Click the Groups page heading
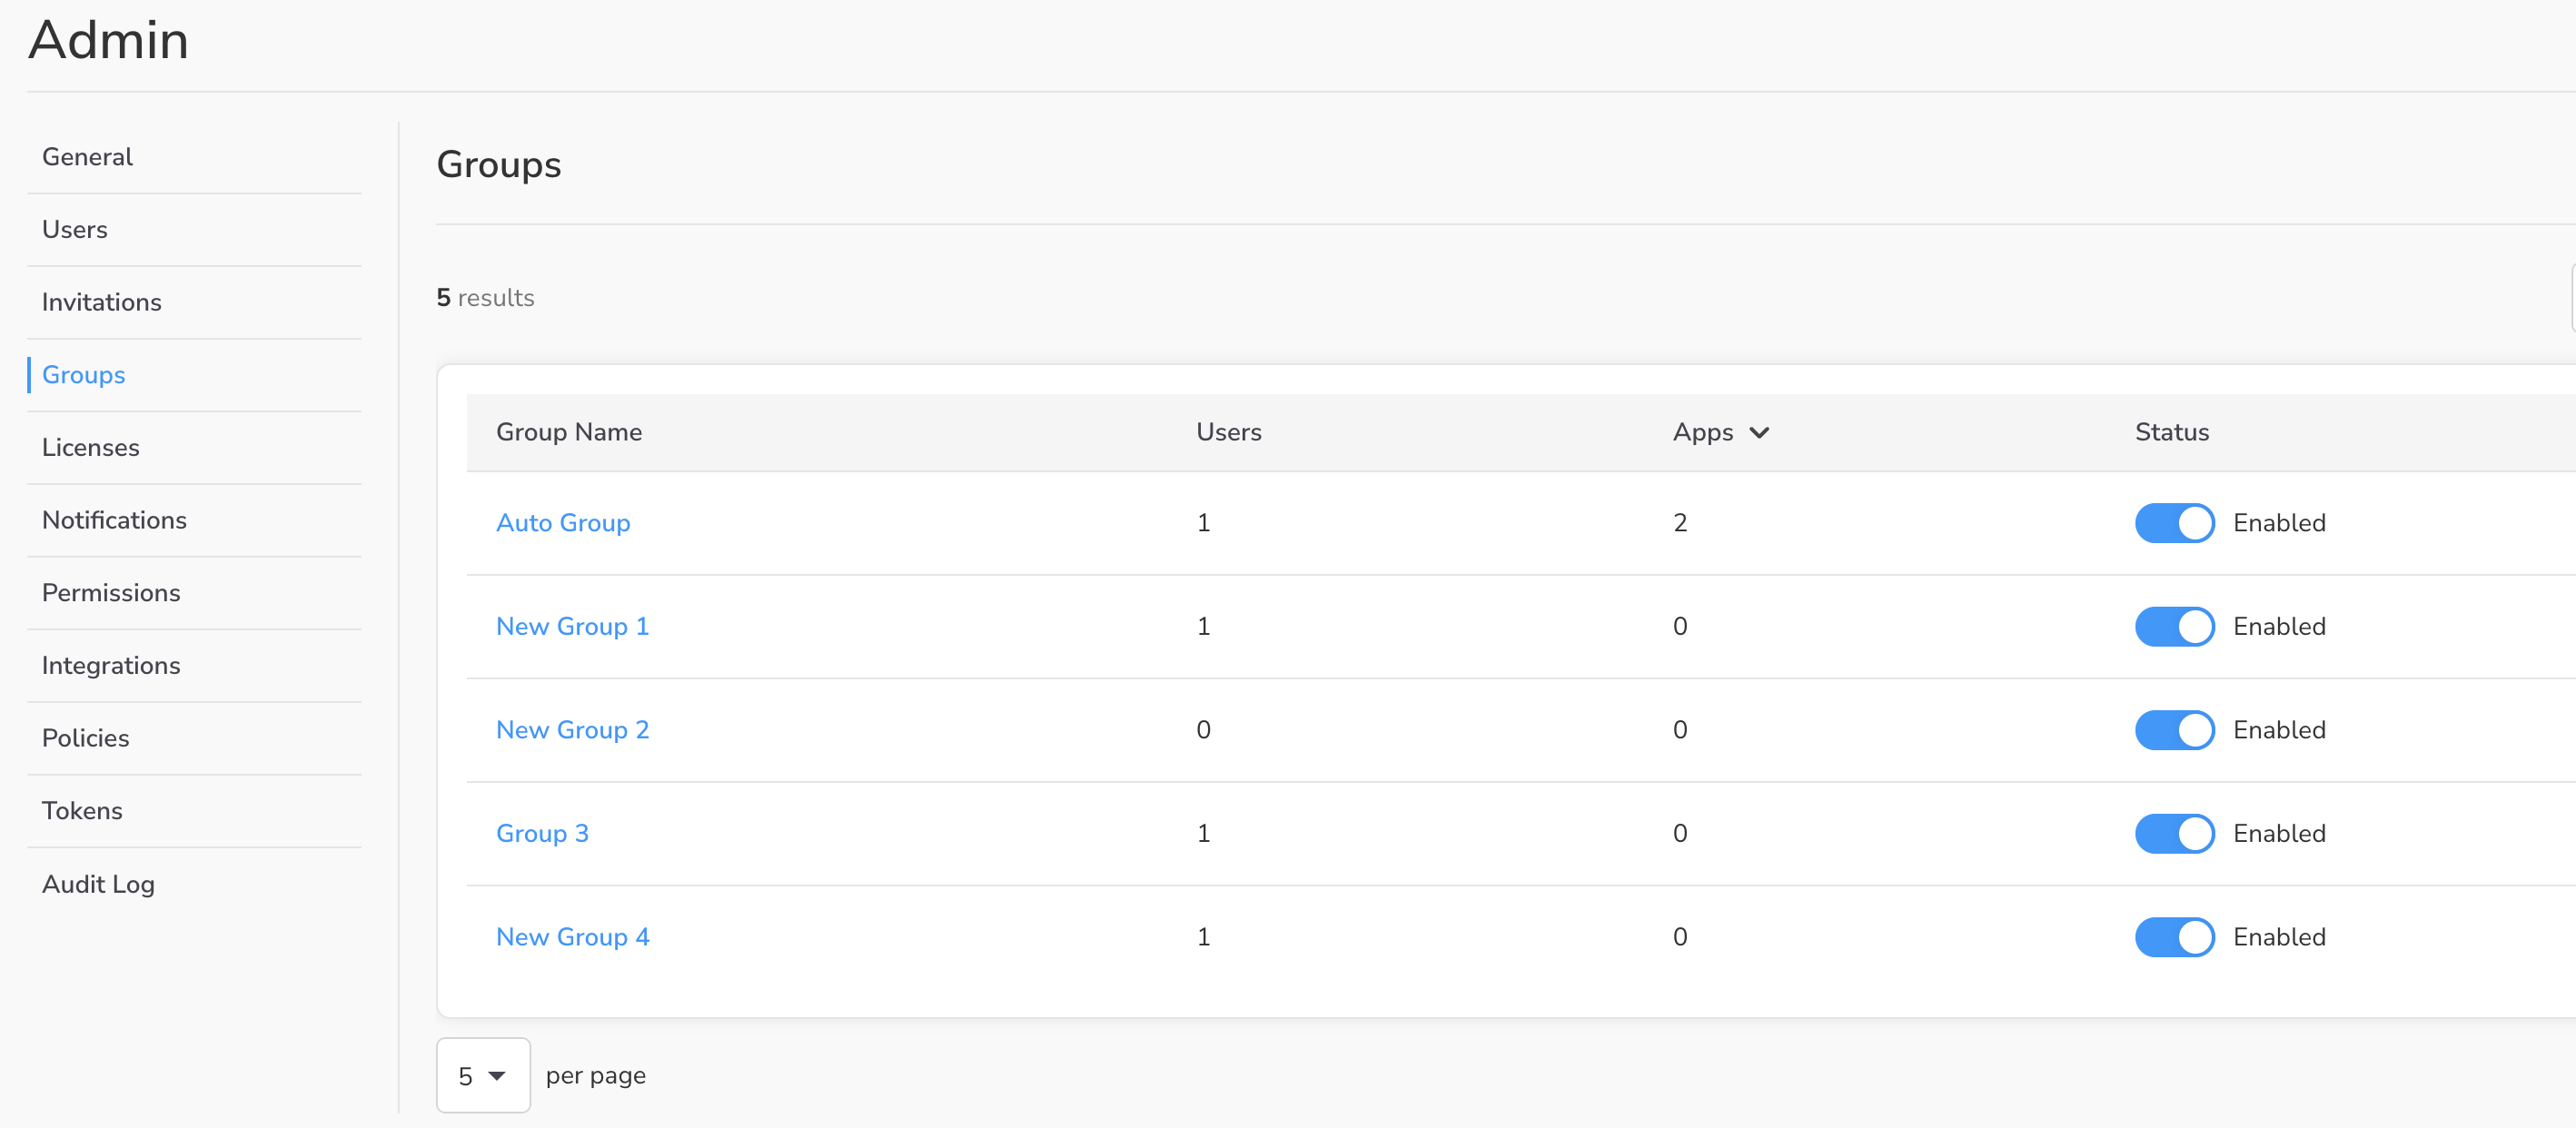2576x1128 pixels. 499,165
